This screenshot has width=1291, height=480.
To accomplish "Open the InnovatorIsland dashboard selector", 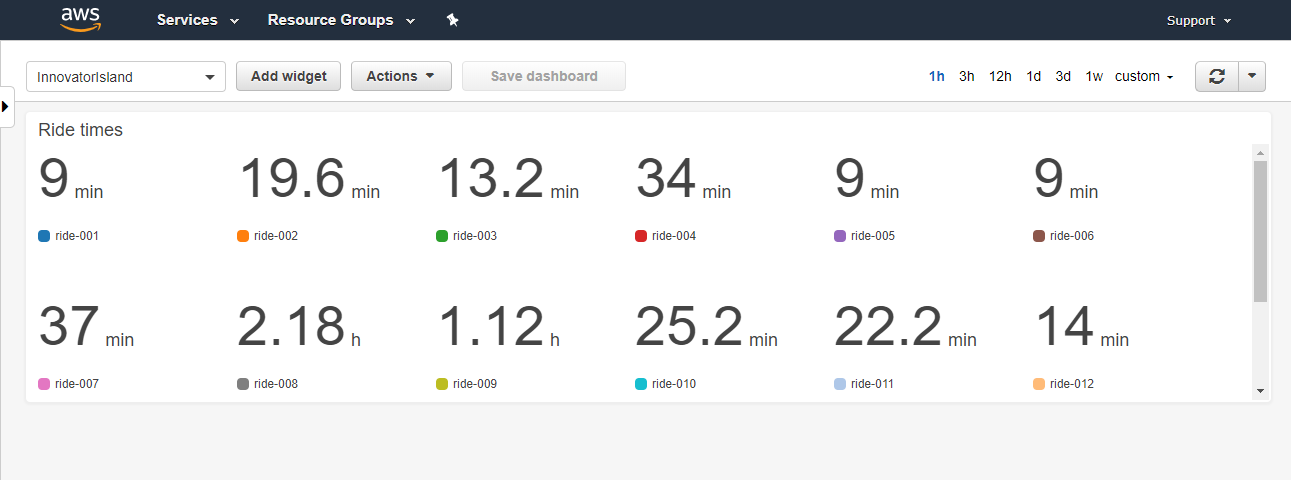I will coord(126,77).
